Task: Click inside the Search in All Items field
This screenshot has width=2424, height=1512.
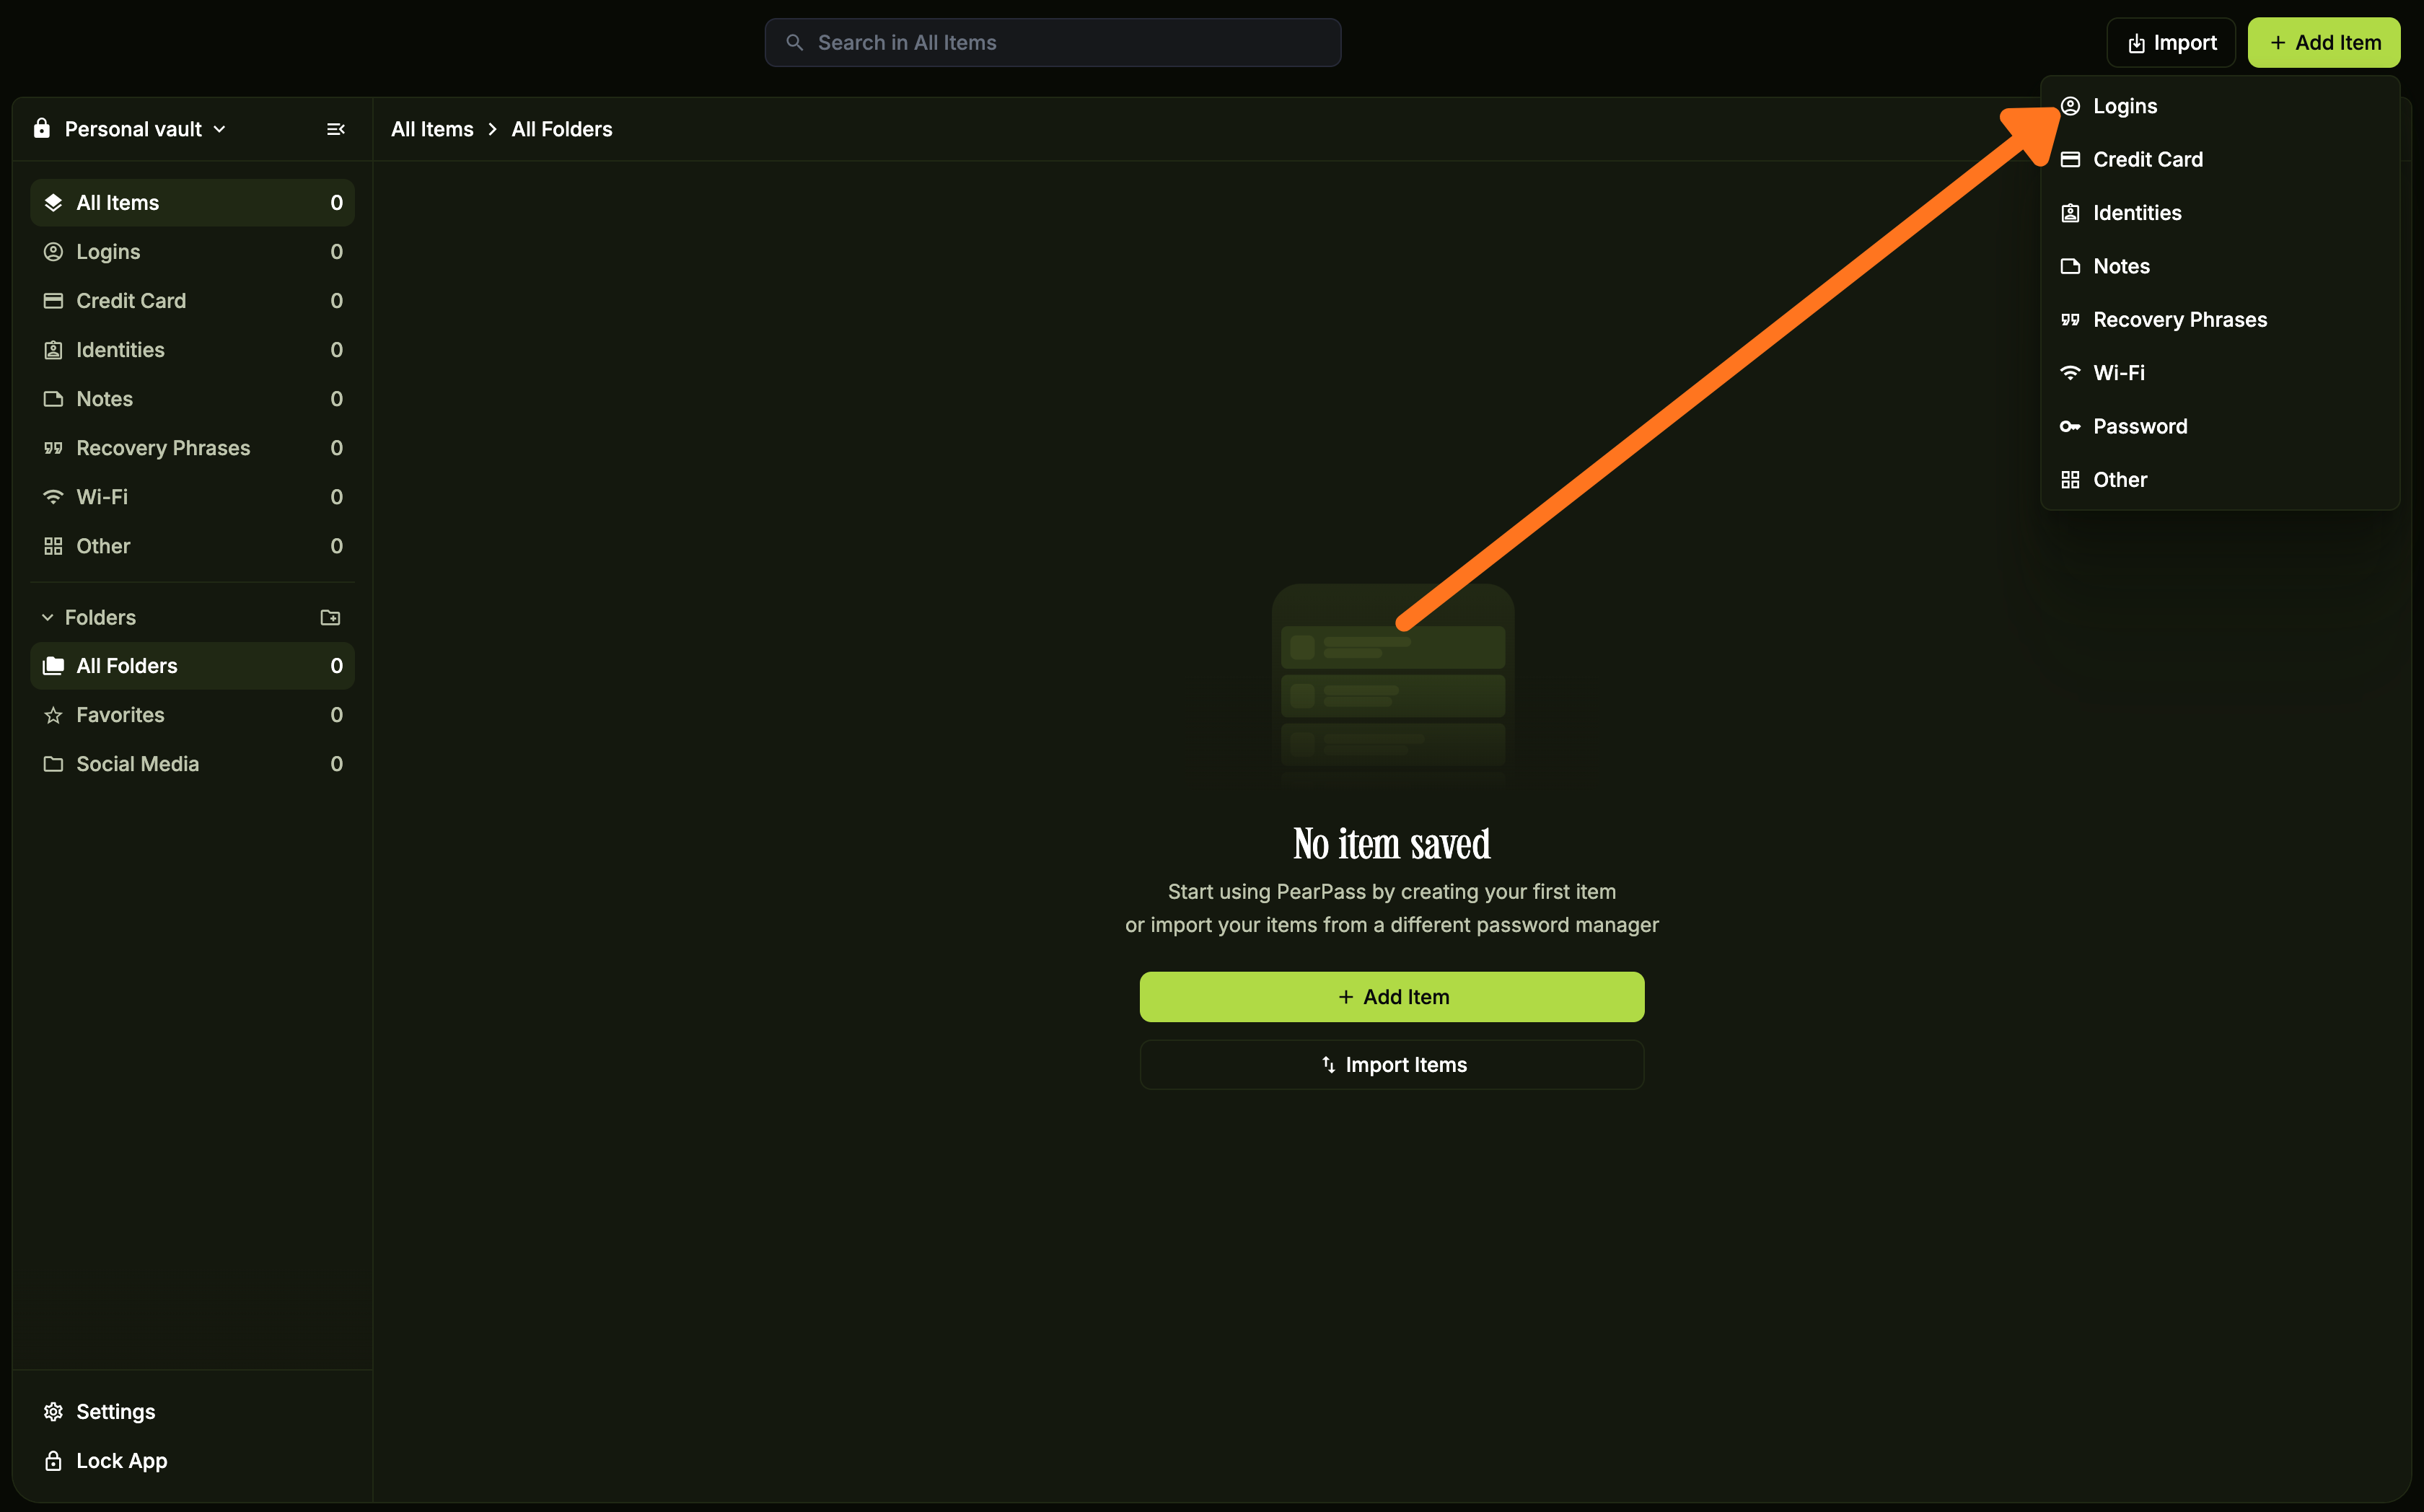Action: tap(1052, 42)
